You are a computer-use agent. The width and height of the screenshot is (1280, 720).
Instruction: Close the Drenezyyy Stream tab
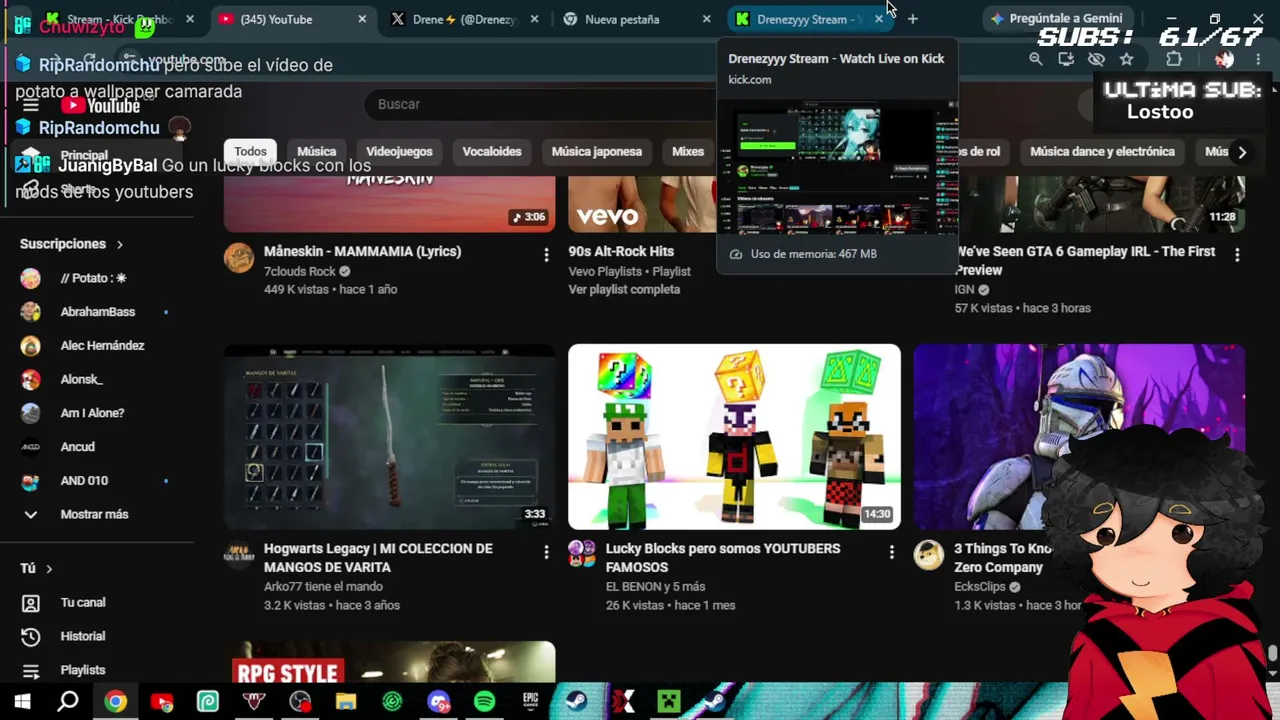coord(879,19)
